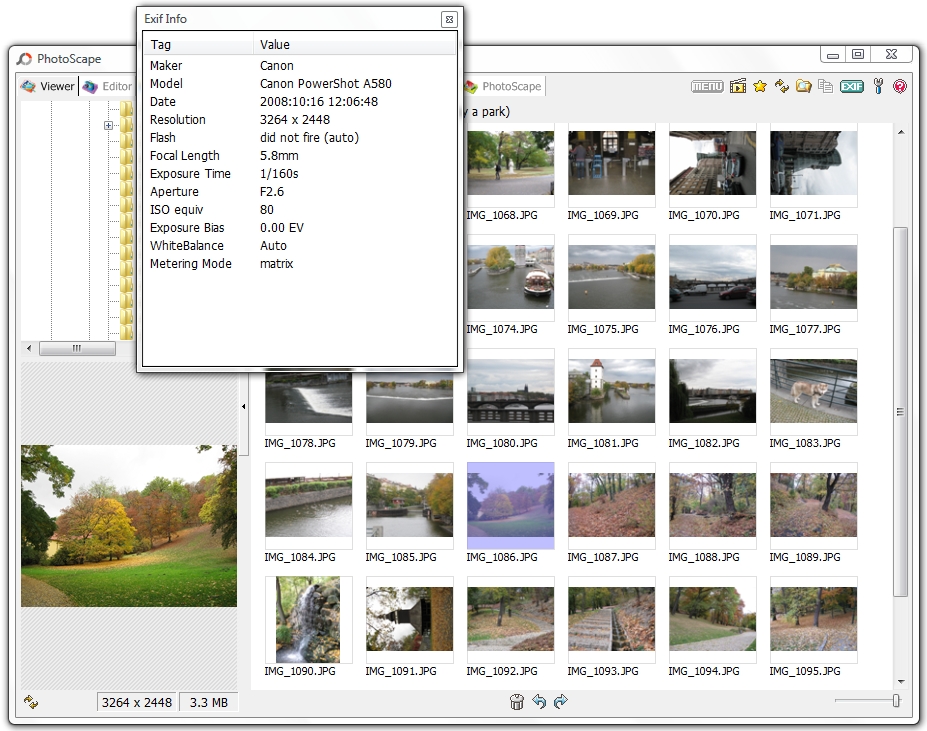927x731 pixels.
Task: Select the waterfall thumbnail IMG_1090.JPG
Action: [308, 620]
